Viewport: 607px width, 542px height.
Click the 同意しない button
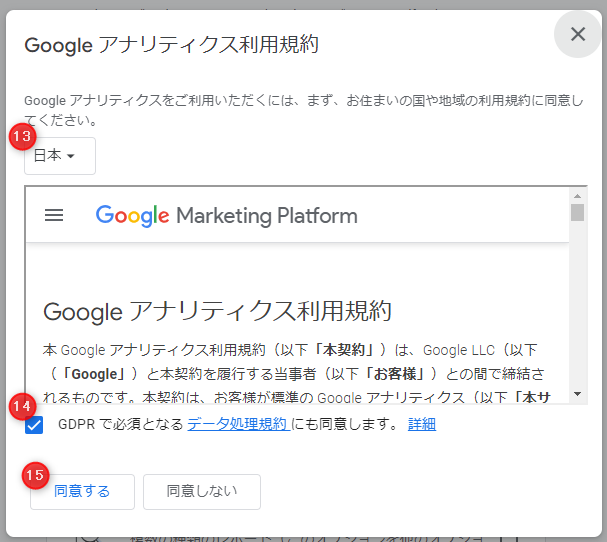[202, 492]
